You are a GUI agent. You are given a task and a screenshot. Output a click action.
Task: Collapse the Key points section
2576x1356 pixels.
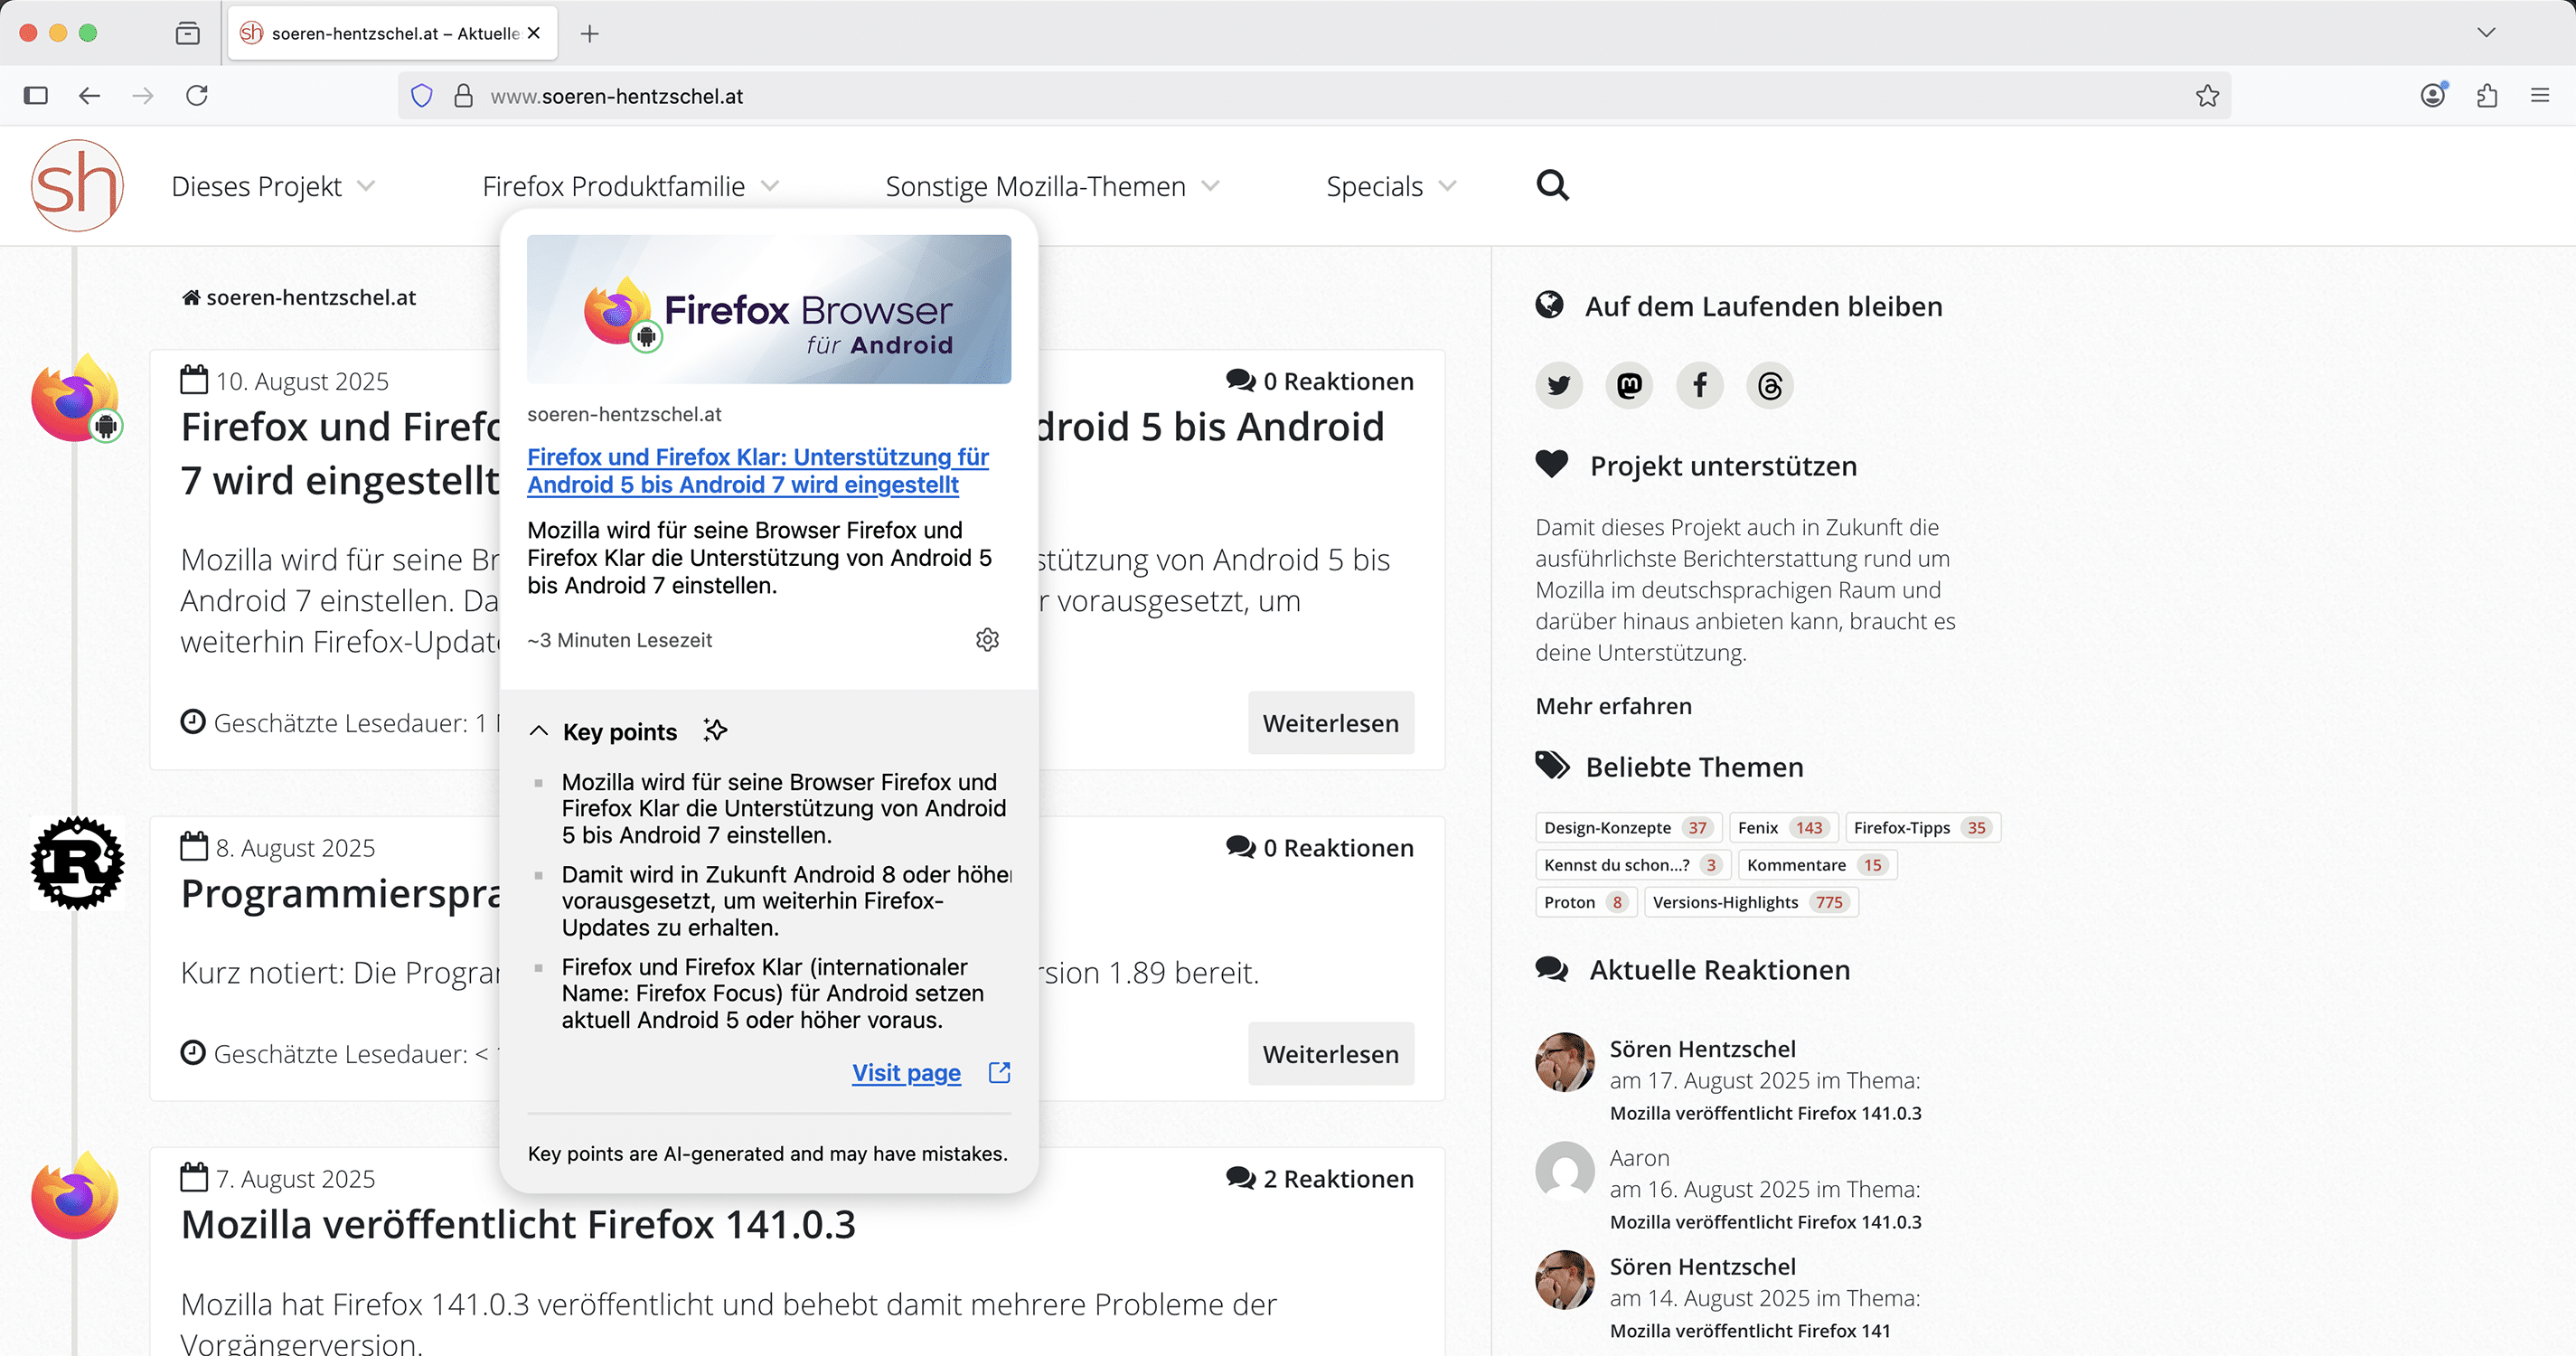click(538, 731)
